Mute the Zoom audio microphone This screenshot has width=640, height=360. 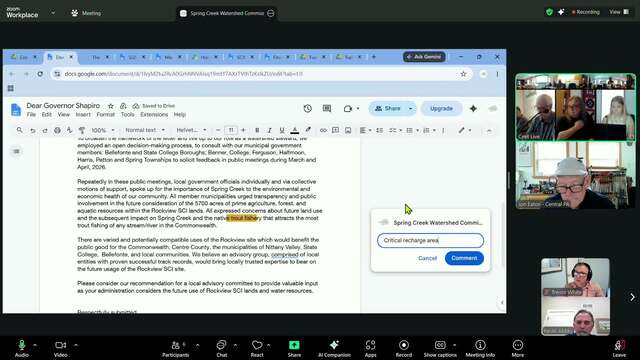22,348
